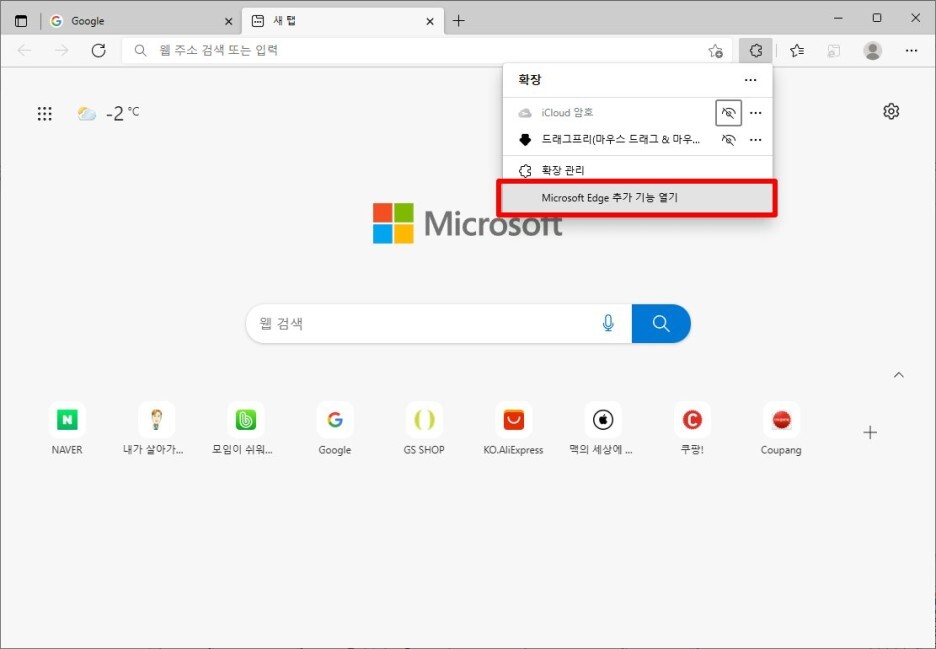Screen dimensions: 936x649
Task: Open more options for 드래그프리 extension
Action: coord(756,140)
